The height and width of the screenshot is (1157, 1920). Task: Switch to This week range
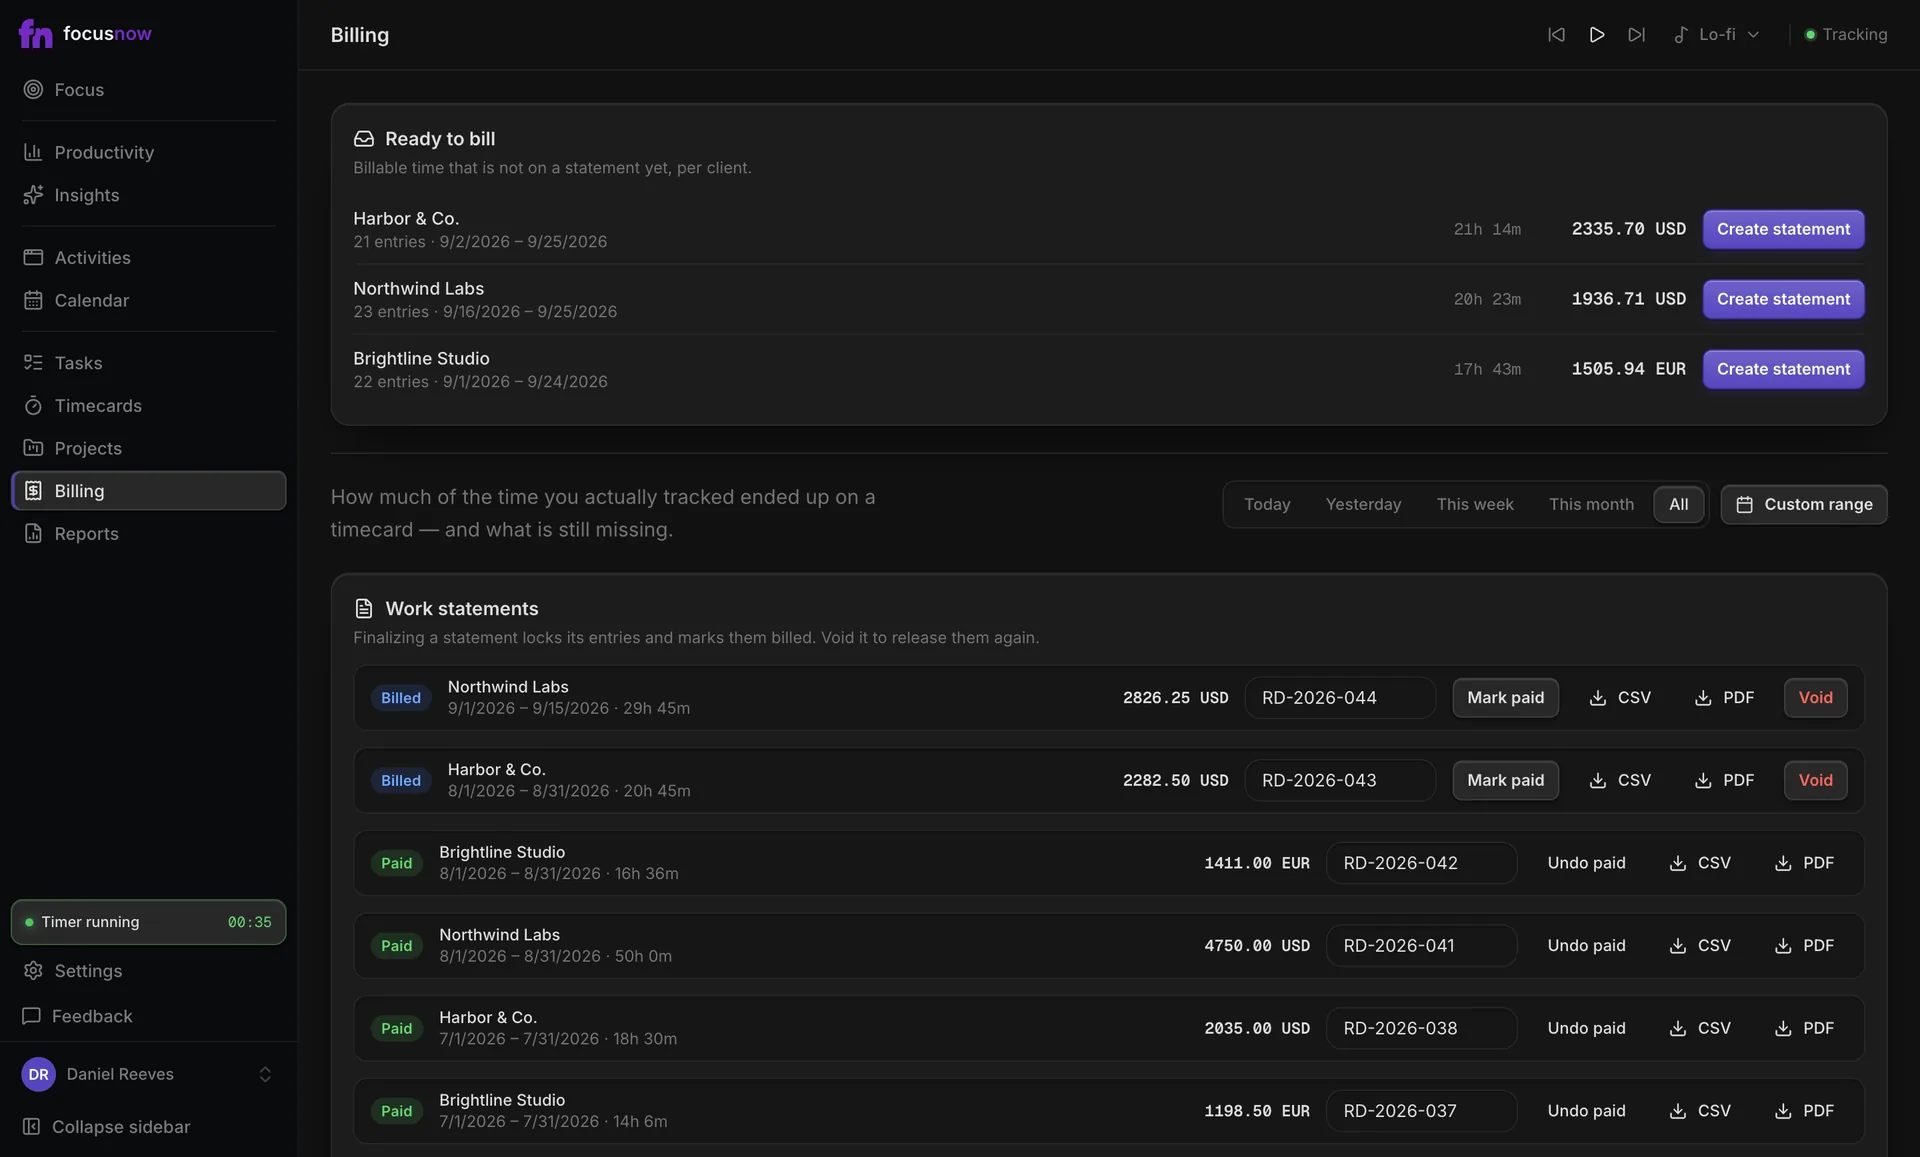(x=1475, y=504)
